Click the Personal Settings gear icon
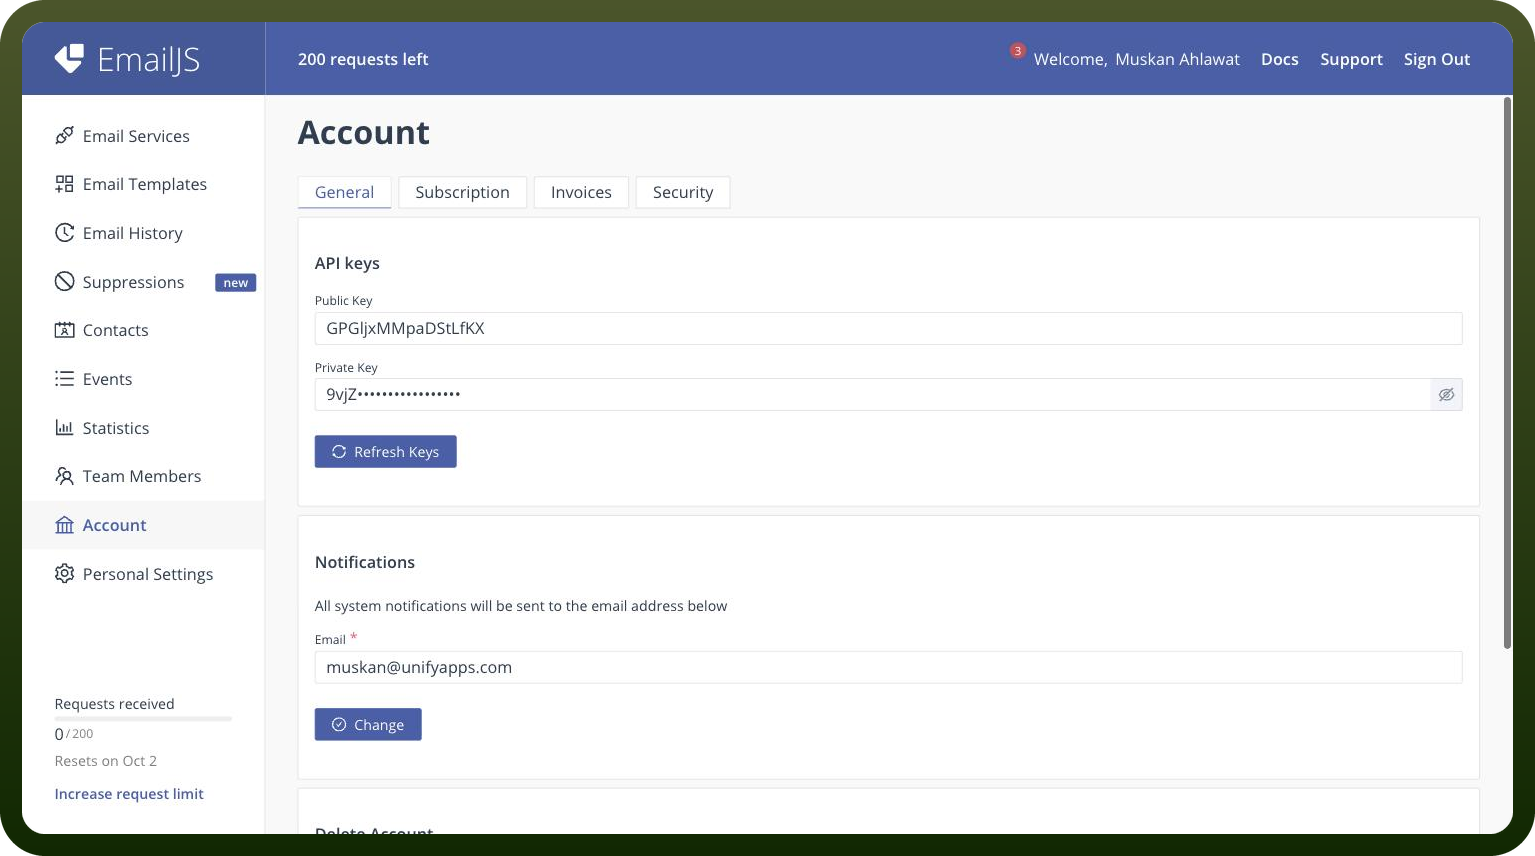 (64, 574)
